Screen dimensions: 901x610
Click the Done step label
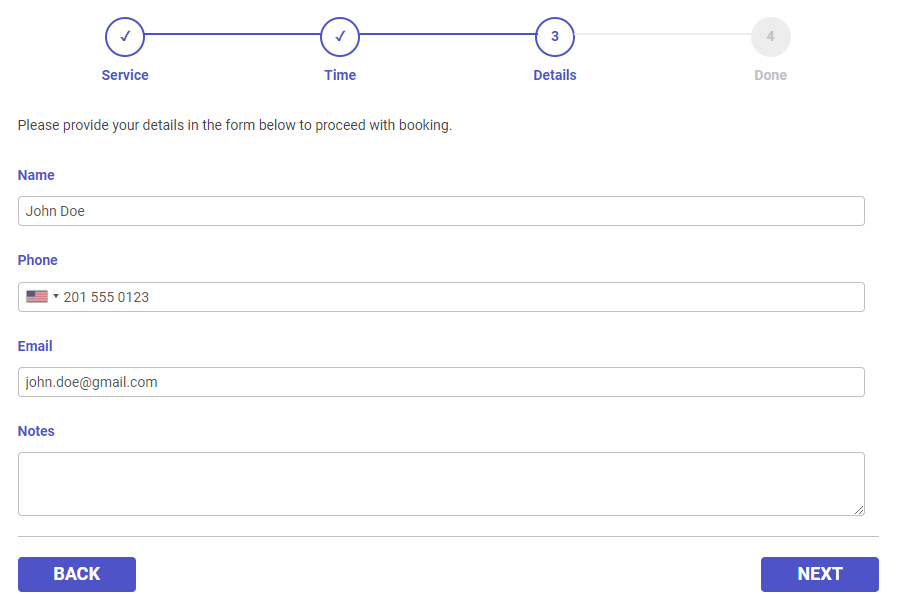[x=770, y=75]
